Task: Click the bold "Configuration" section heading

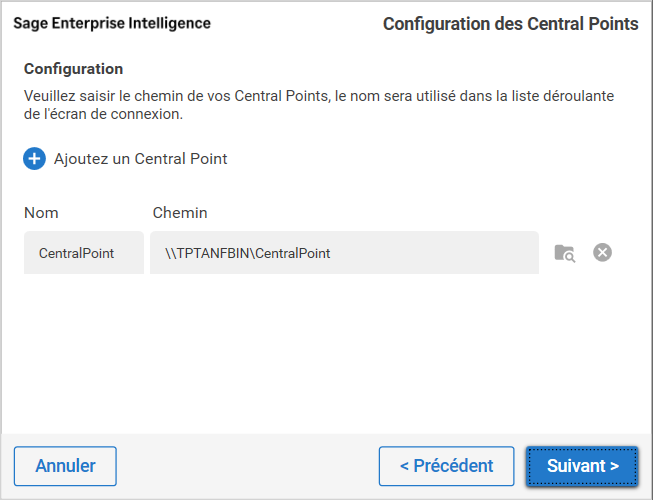Action: [73, 69]
